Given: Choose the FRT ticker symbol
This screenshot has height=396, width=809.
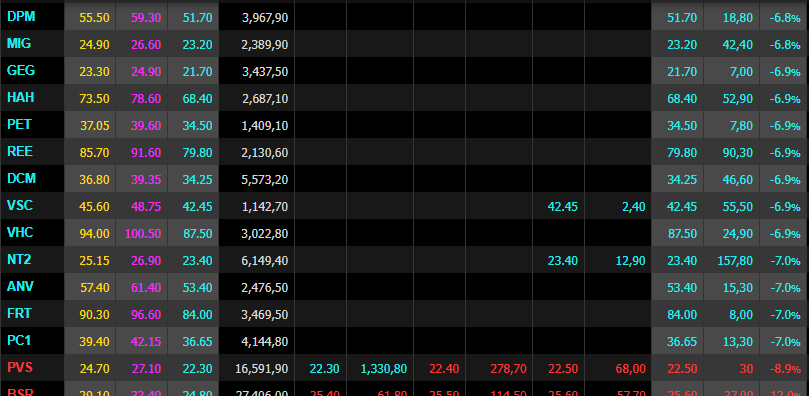Looking at the screenshot, I should tap(19, 314).
